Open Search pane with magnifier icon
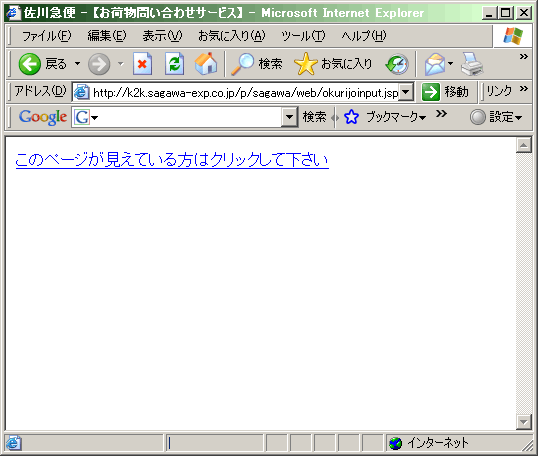 click(242, 64)
